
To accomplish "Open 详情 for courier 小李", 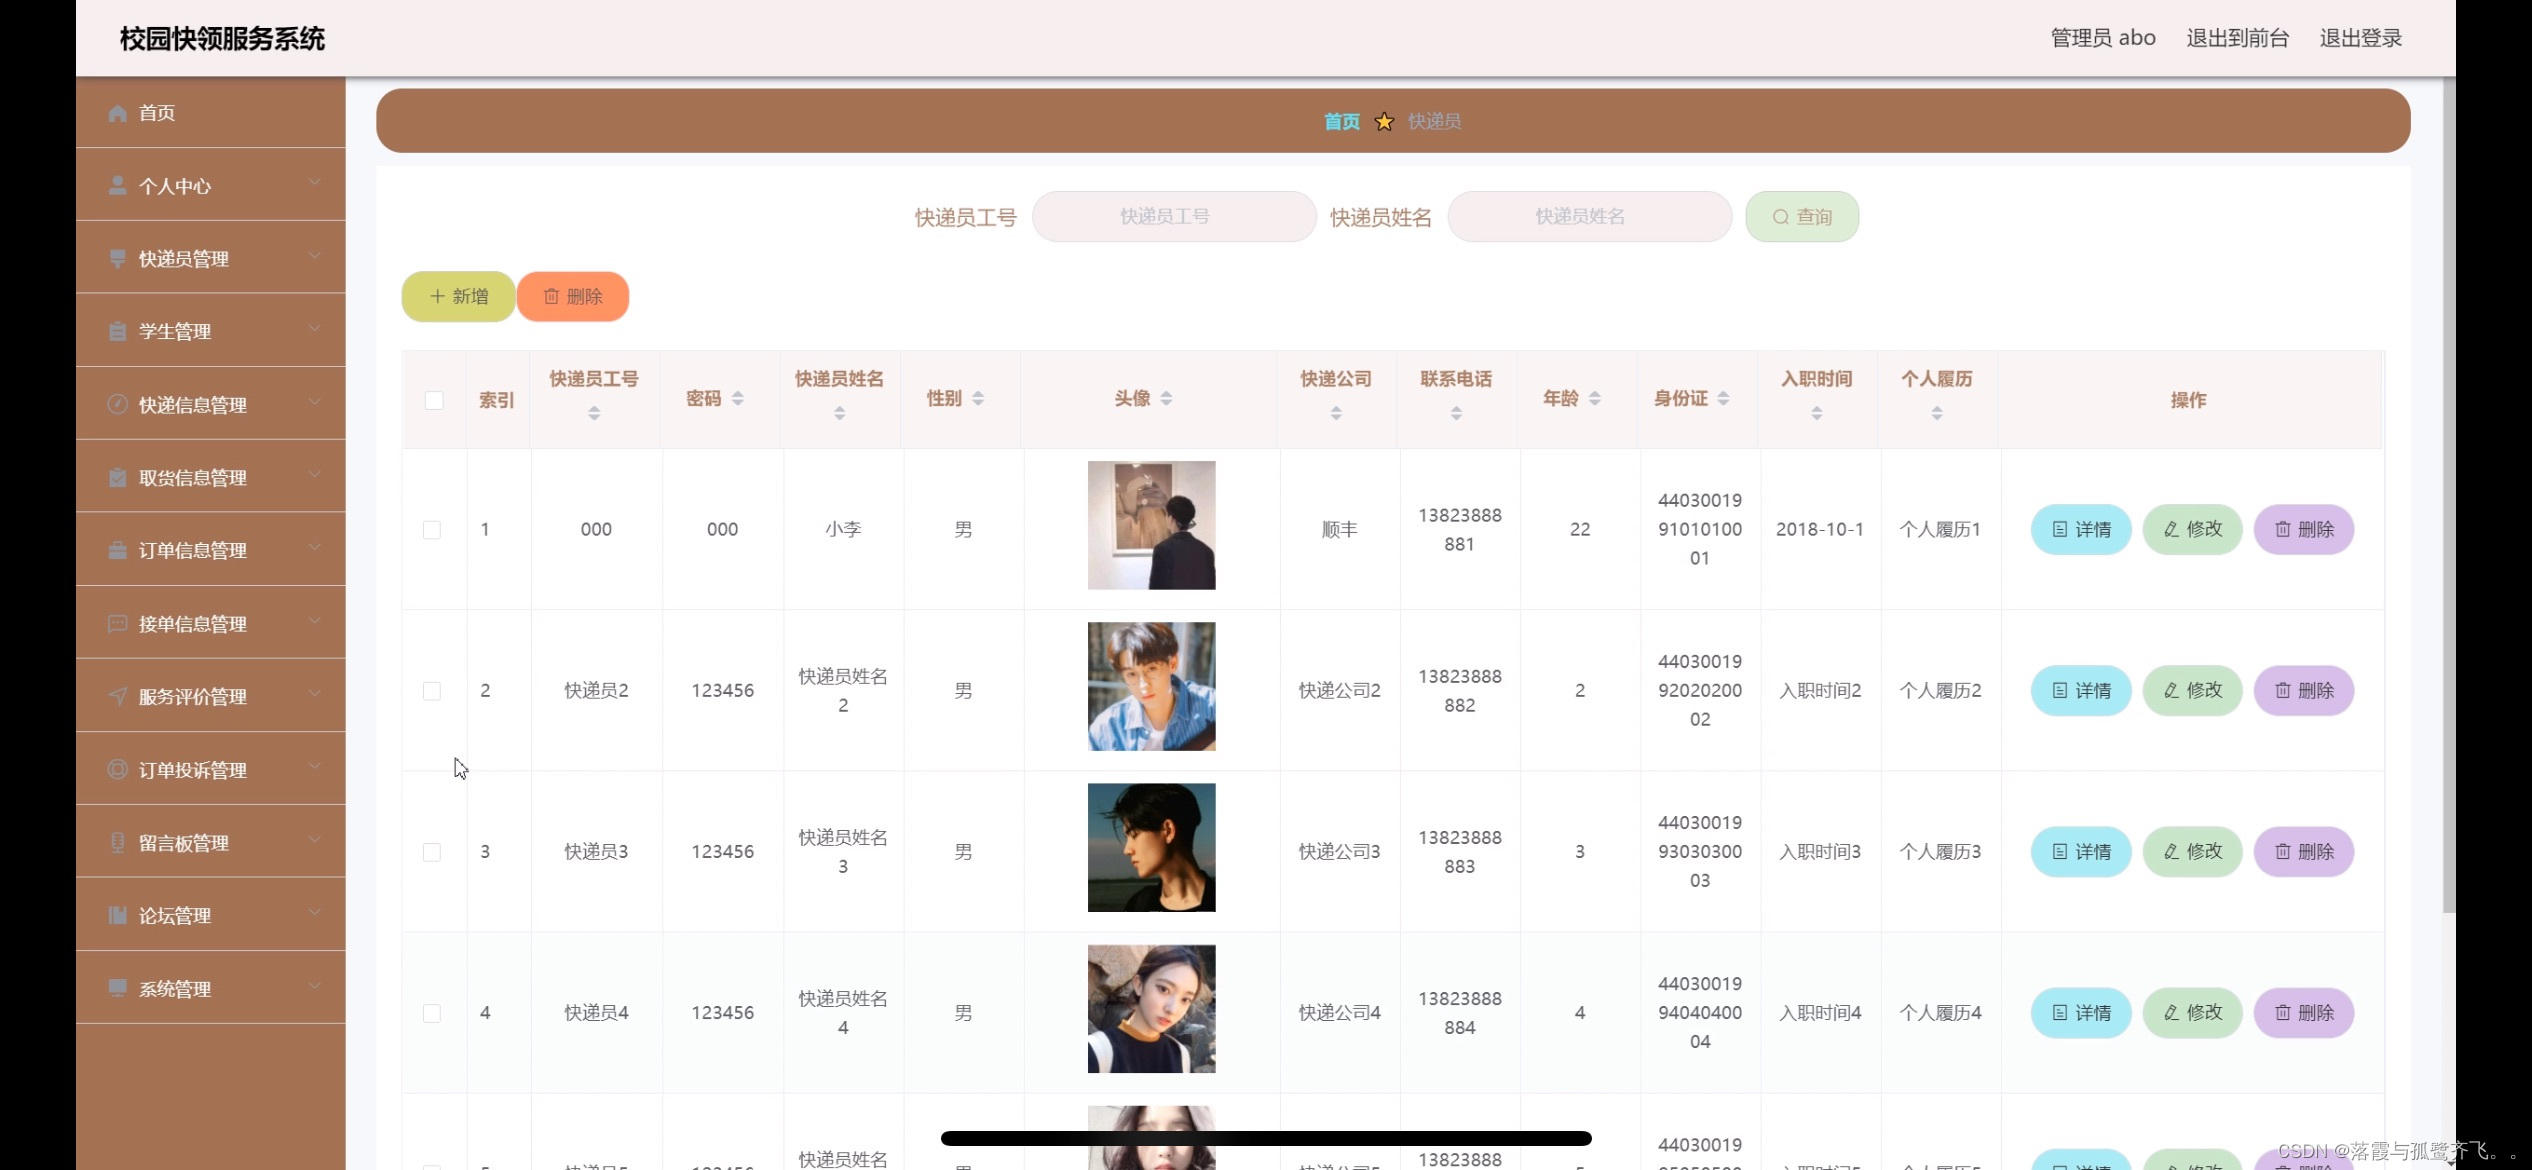I will pos(2081,530).
